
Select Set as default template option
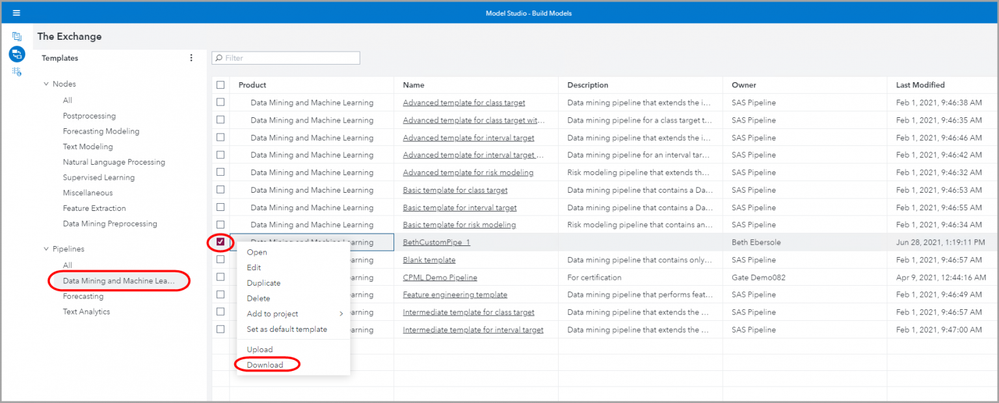coord(287,329)
